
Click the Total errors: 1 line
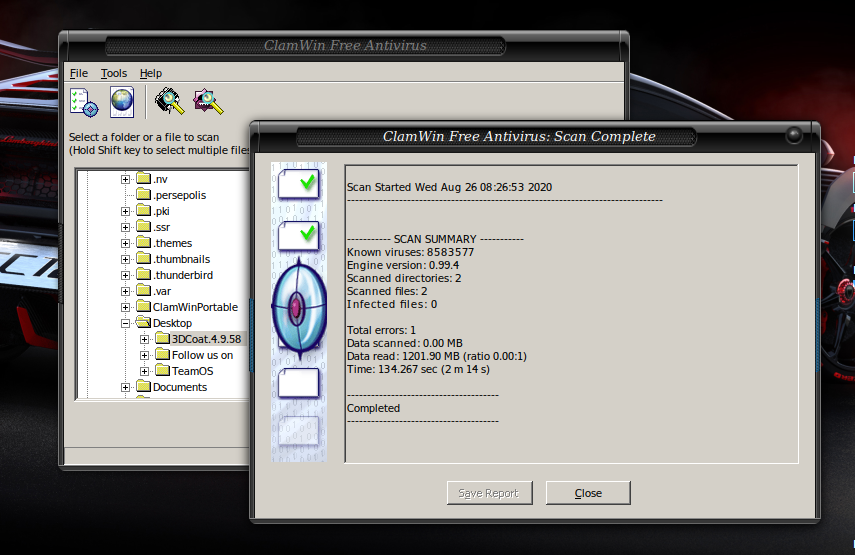point(381,330)
